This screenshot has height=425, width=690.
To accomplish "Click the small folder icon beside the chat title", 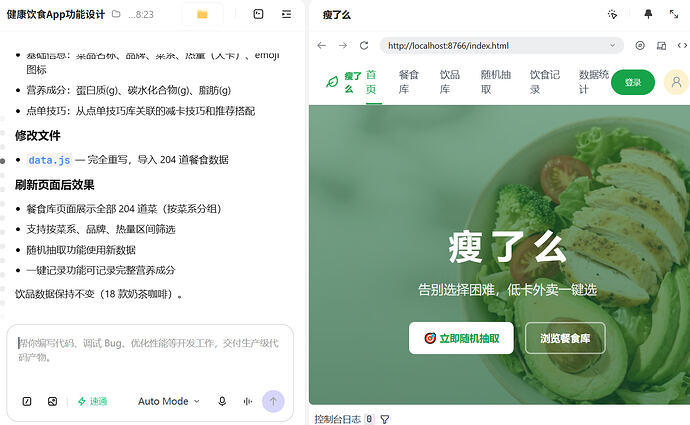I will click(116, 14).
